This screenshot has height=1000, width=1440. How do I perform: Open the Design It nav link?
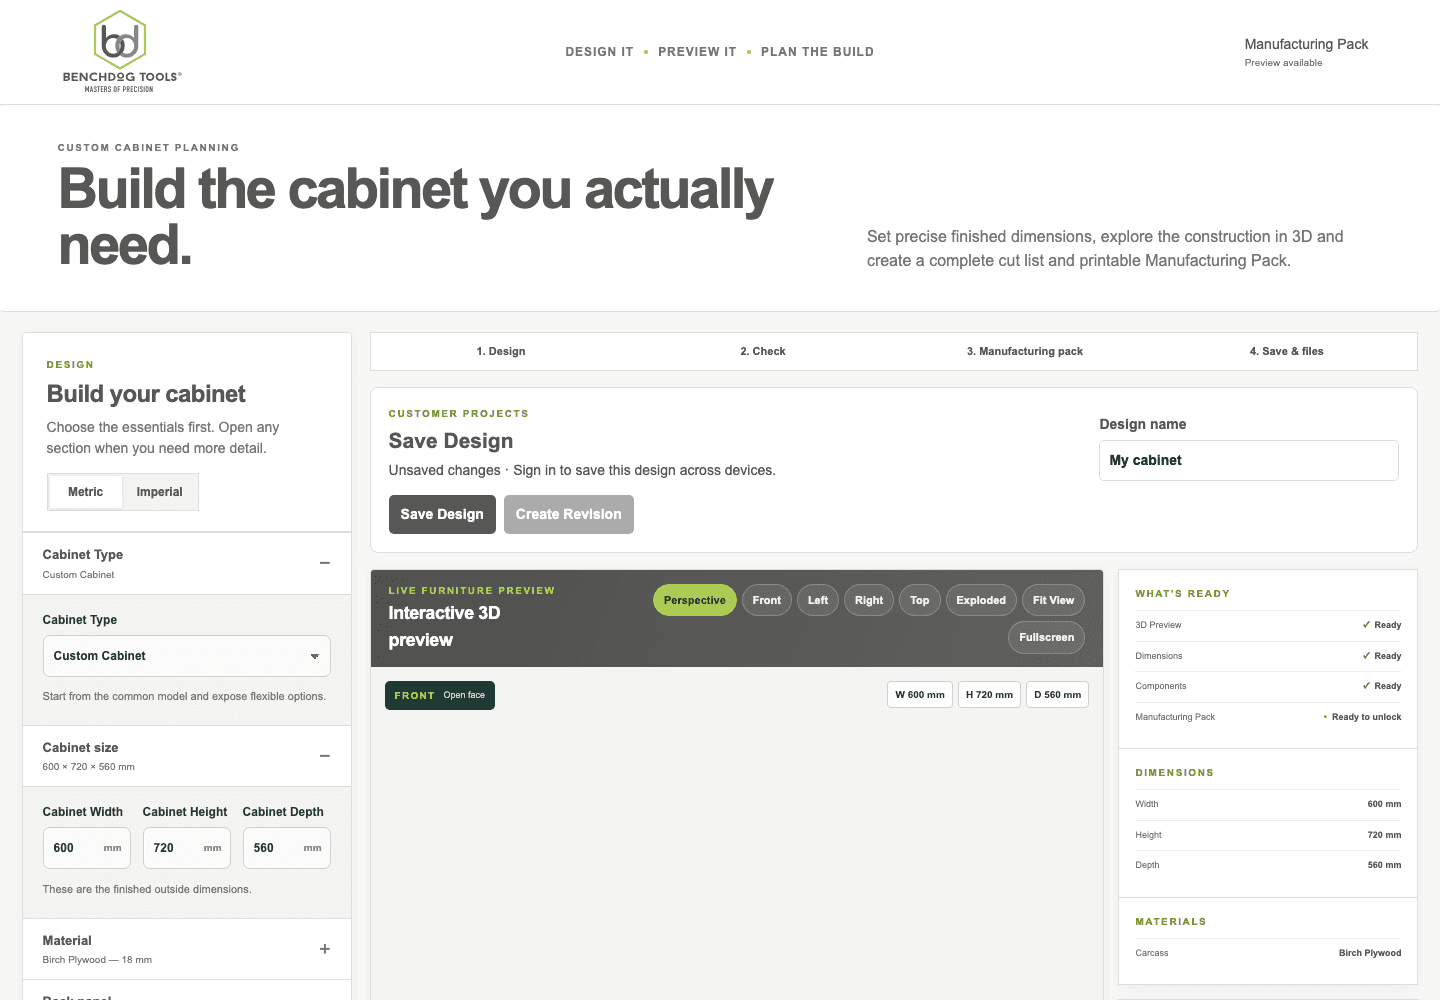pos(600,52)
